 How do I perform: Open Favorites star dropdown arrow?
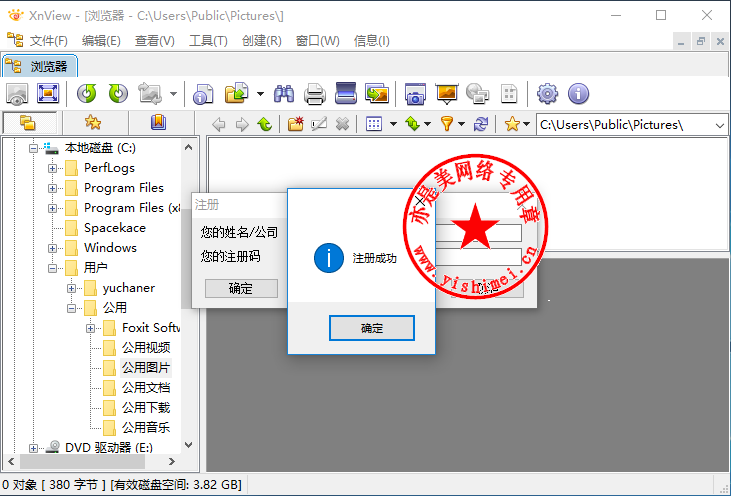[526, 124]
